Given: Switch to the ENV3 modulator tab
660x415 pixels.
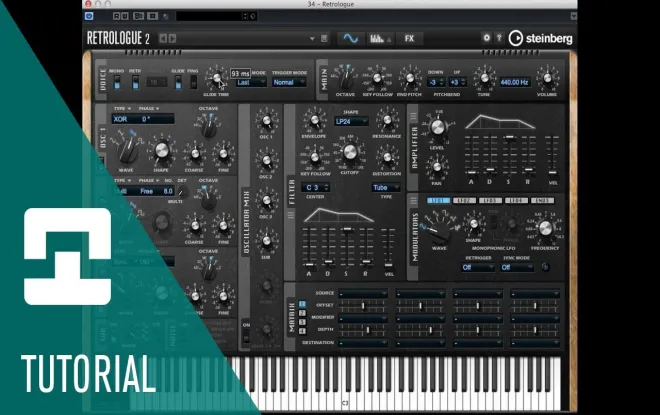Looking at the screenshot, I should 542,201.
